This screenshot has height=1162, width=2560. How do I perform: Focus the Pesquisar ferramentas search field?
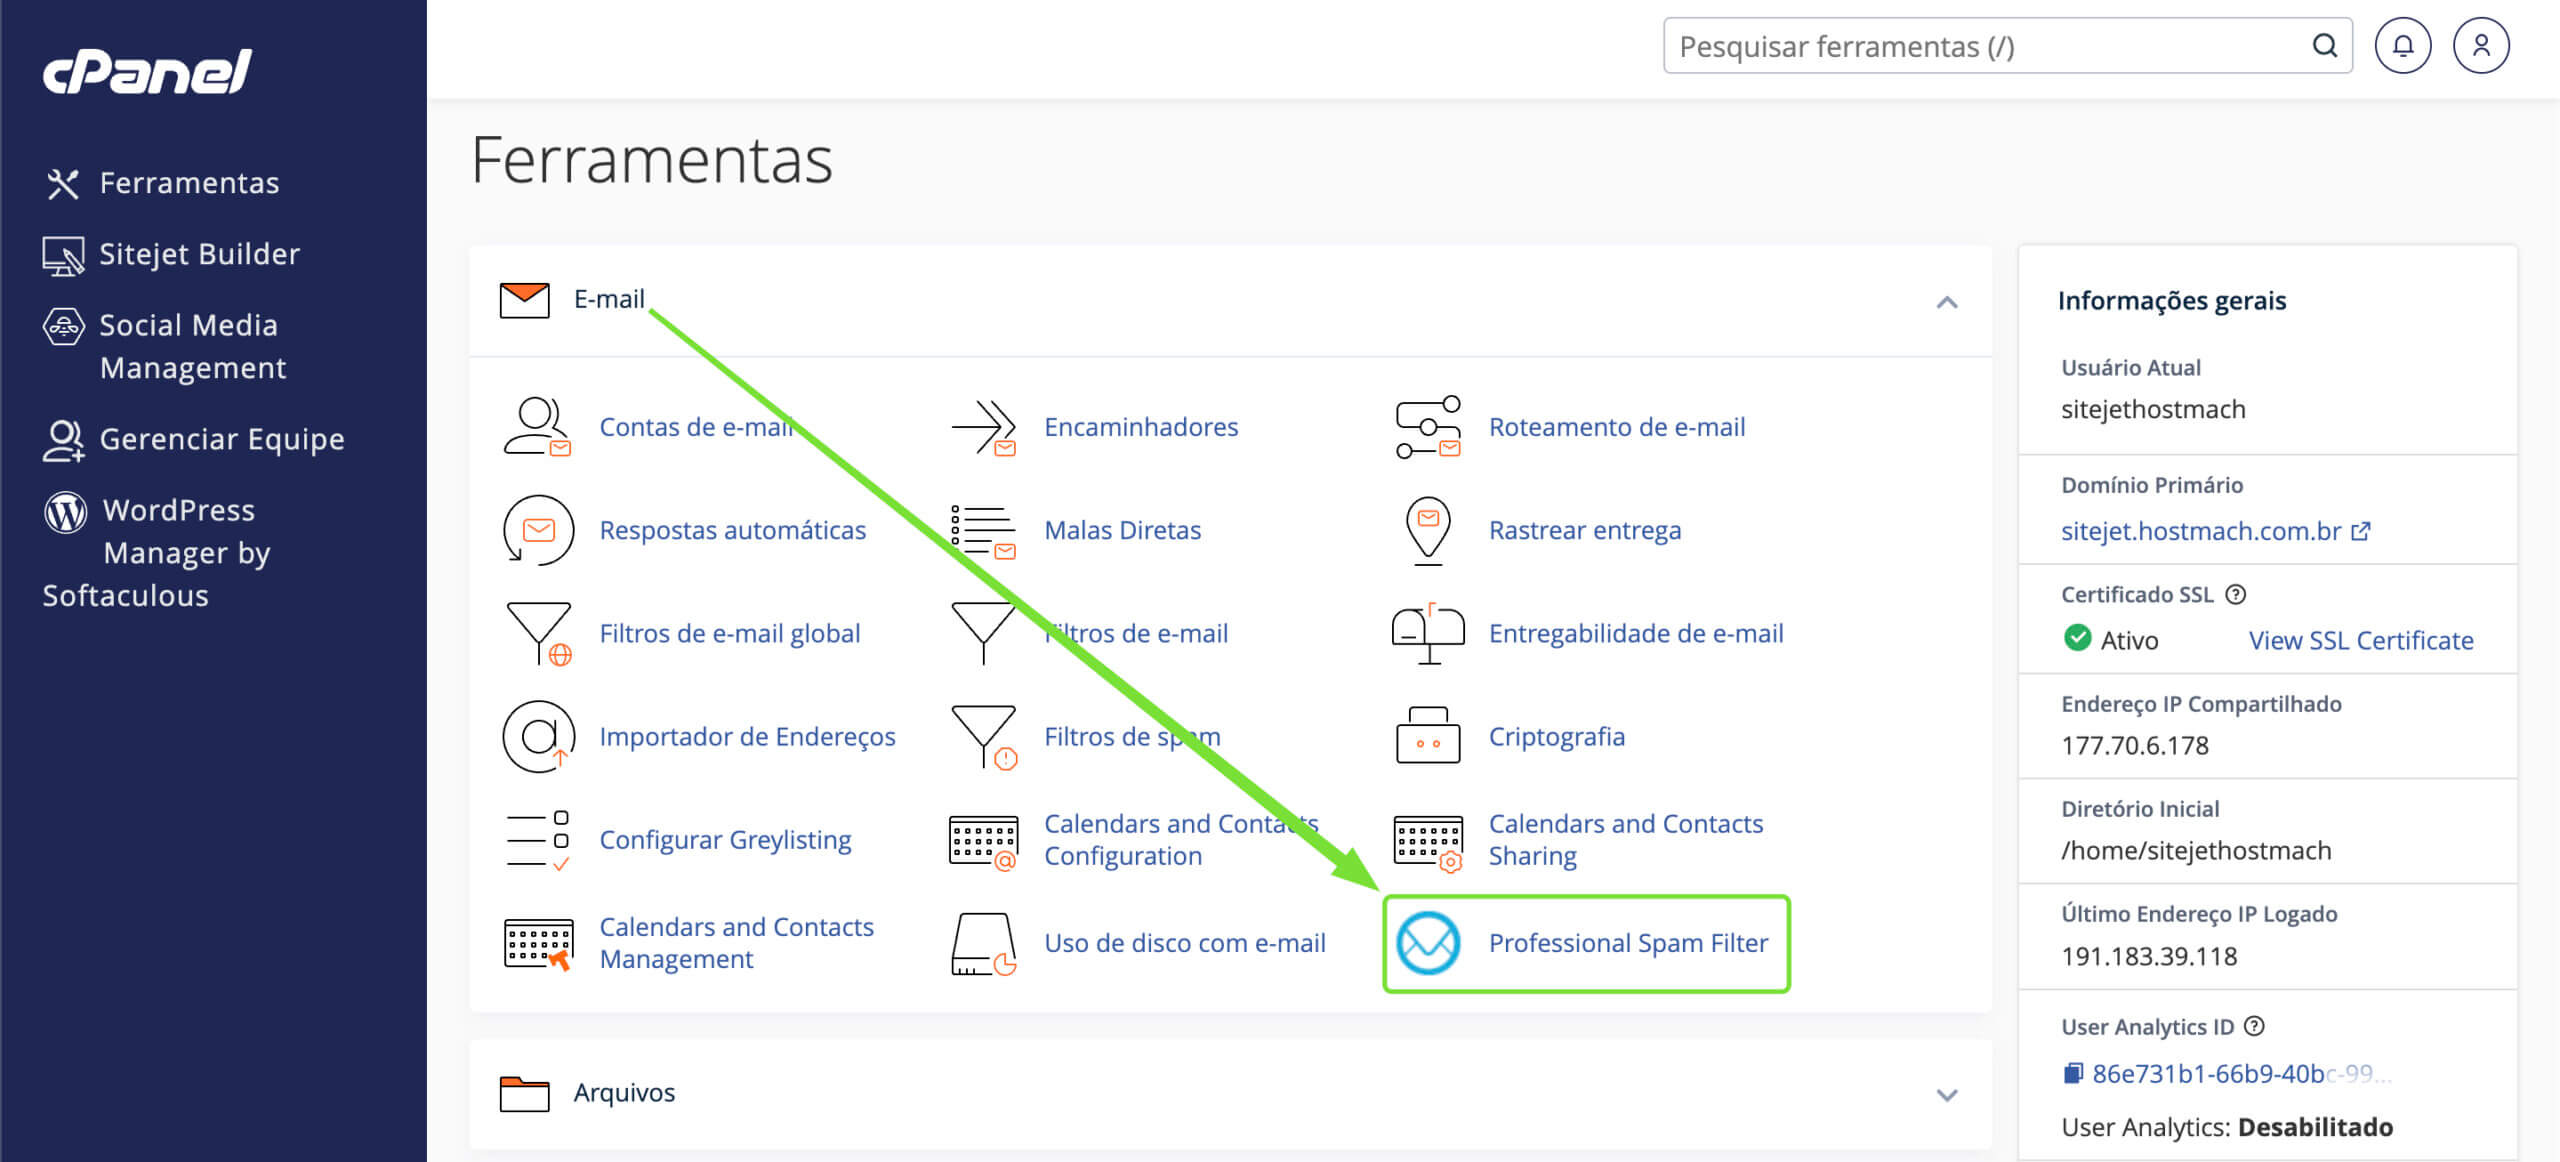(2007, 46)
